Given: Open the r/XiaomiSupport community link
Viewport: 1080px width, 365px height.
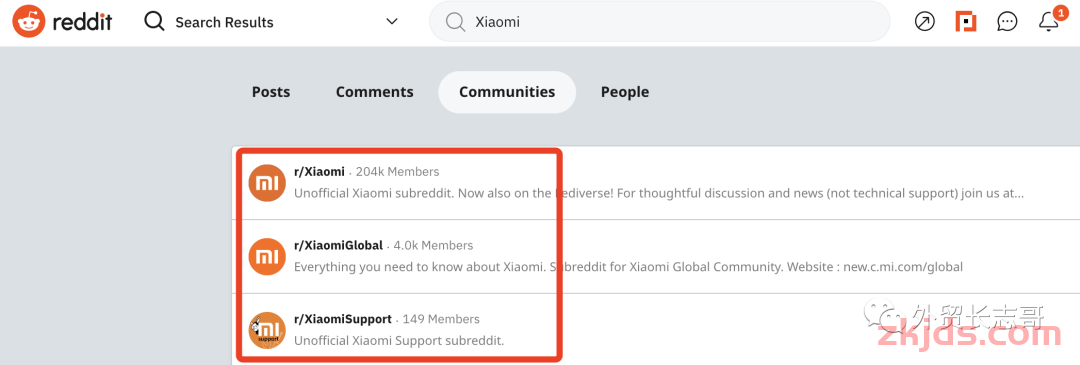Looking at the screenshot, I should (x=343, y=319).
